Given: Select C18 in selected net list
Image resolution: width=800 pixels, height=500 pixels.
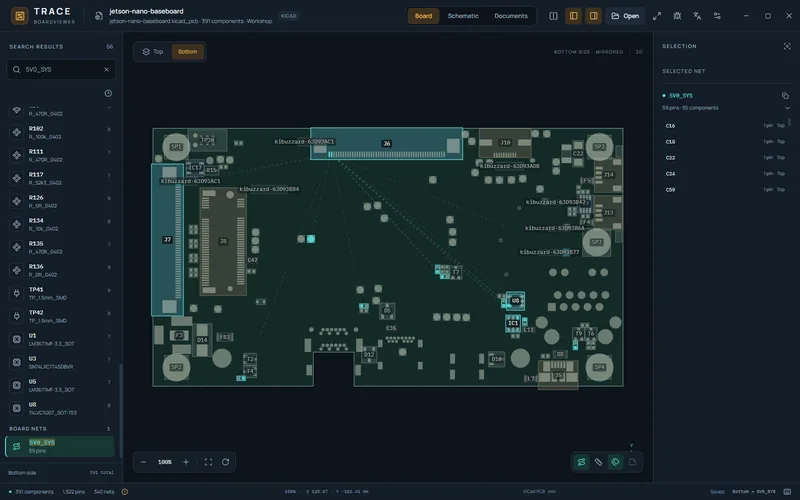Looking at the screenshot, I should (724, 141).
